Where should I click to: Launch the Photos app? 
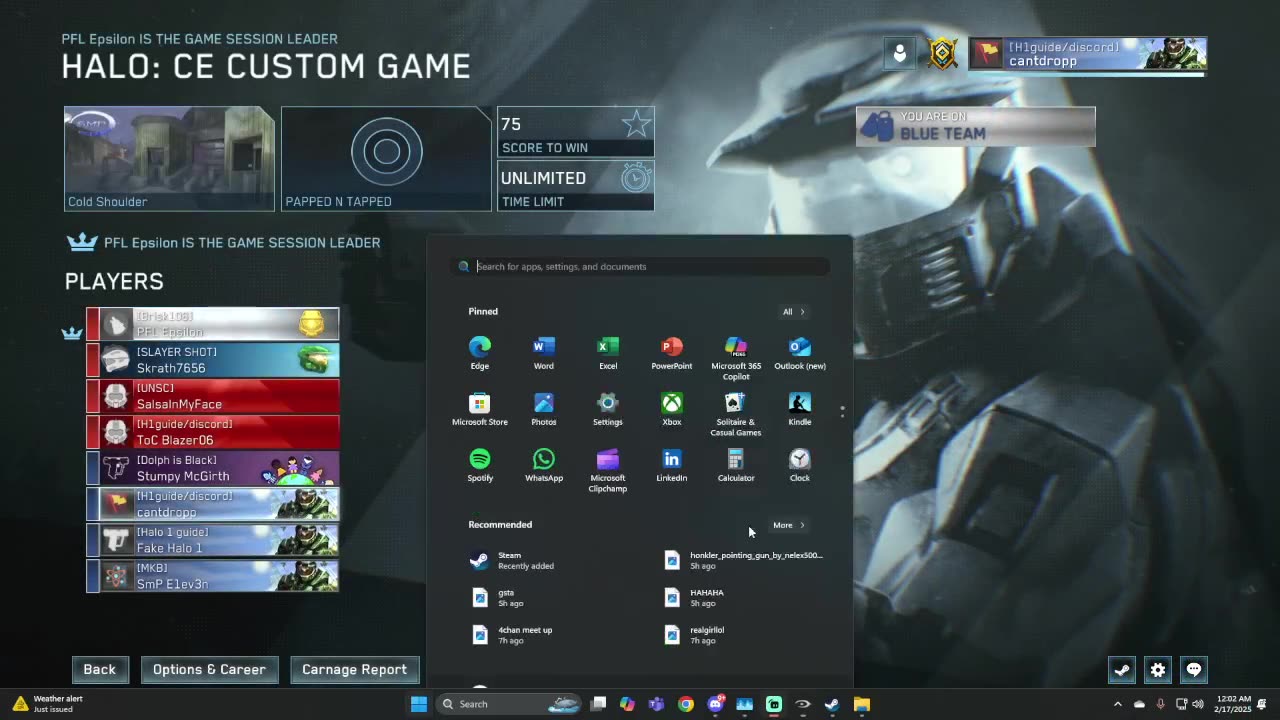point(543,409)
